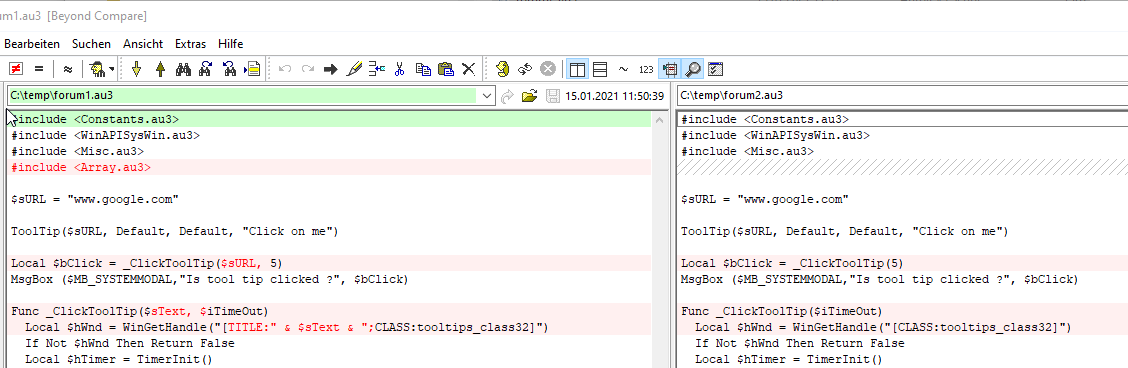1128x368 pixels.
Task: Click the Find Next binoculars icon
Action: click(206, 69)
